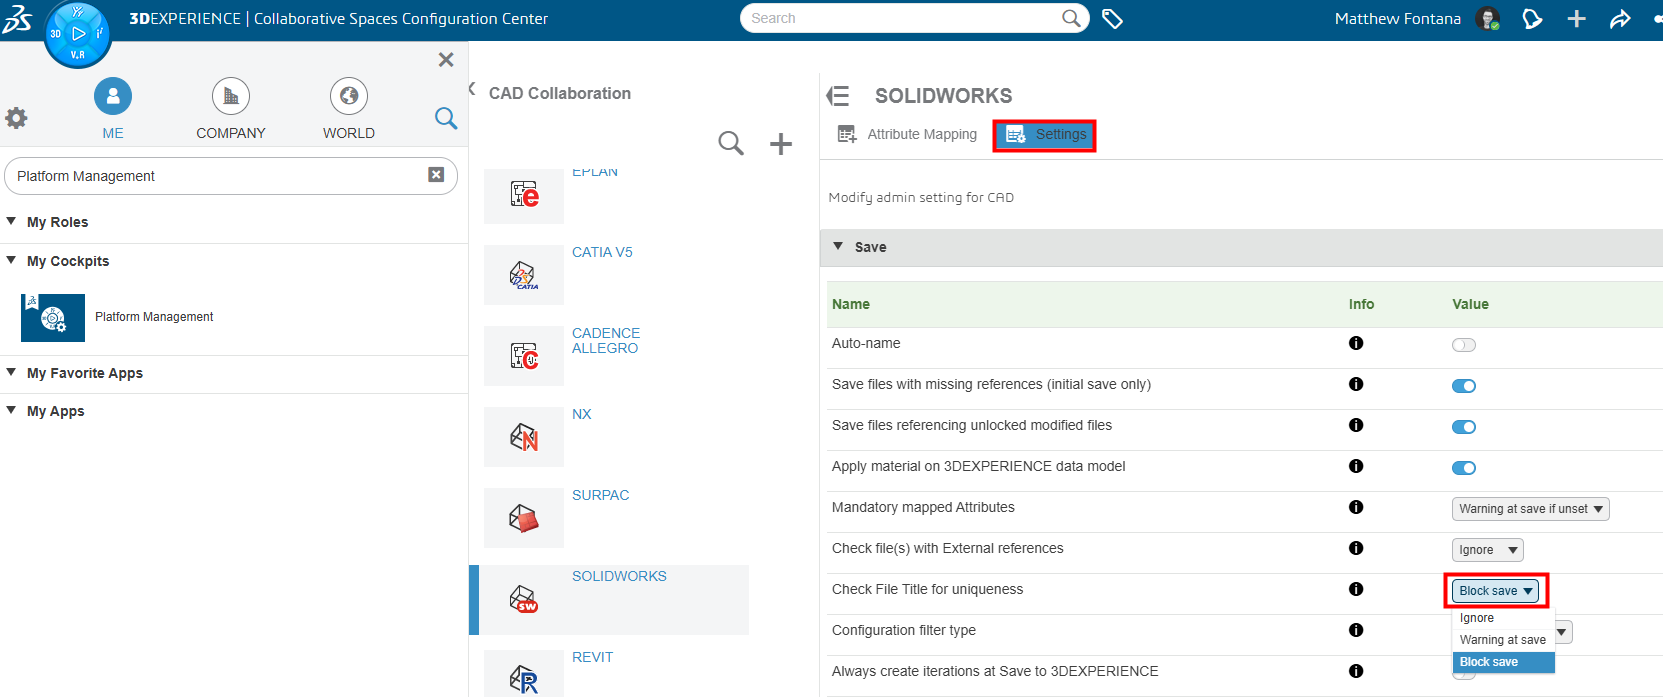
Task: Collapse My Cockpits section
Action: tap(11, 260)
